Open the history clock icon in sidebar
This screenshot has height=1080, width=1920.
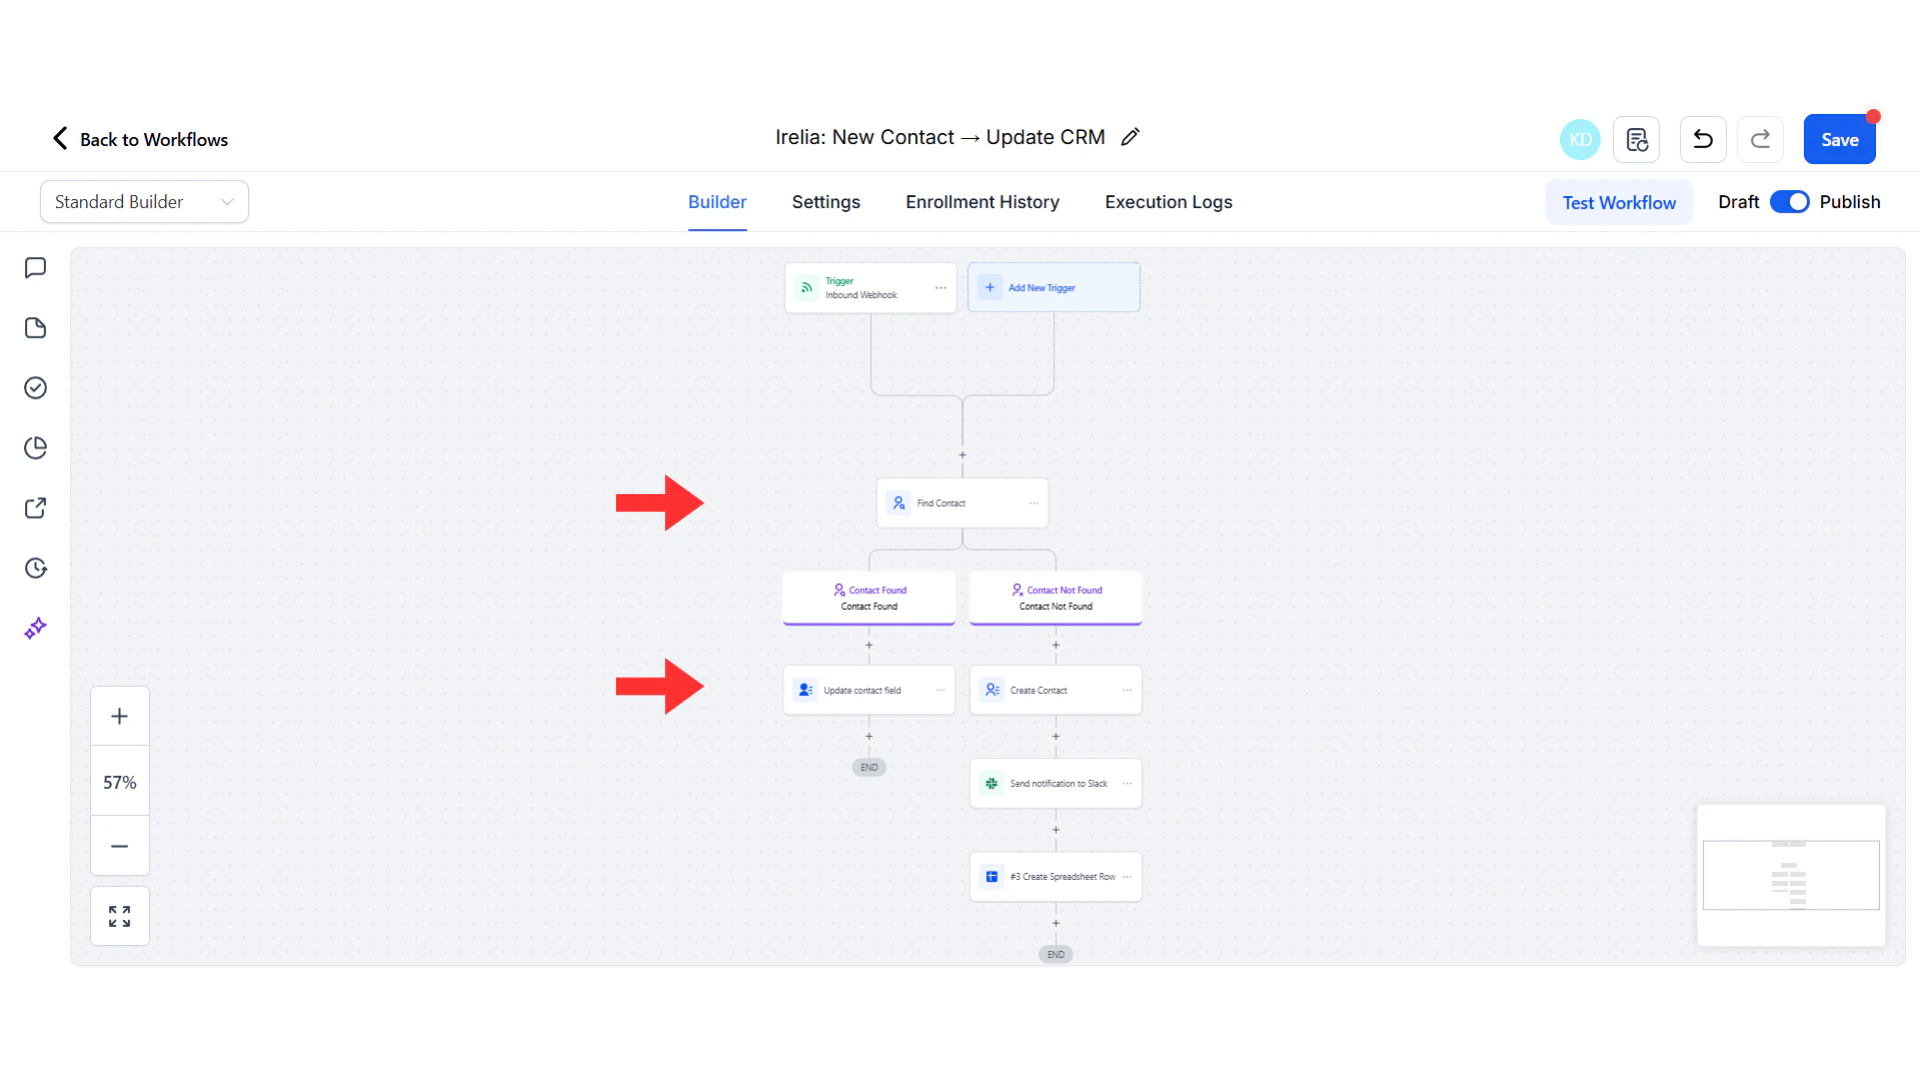pos(35,567)
